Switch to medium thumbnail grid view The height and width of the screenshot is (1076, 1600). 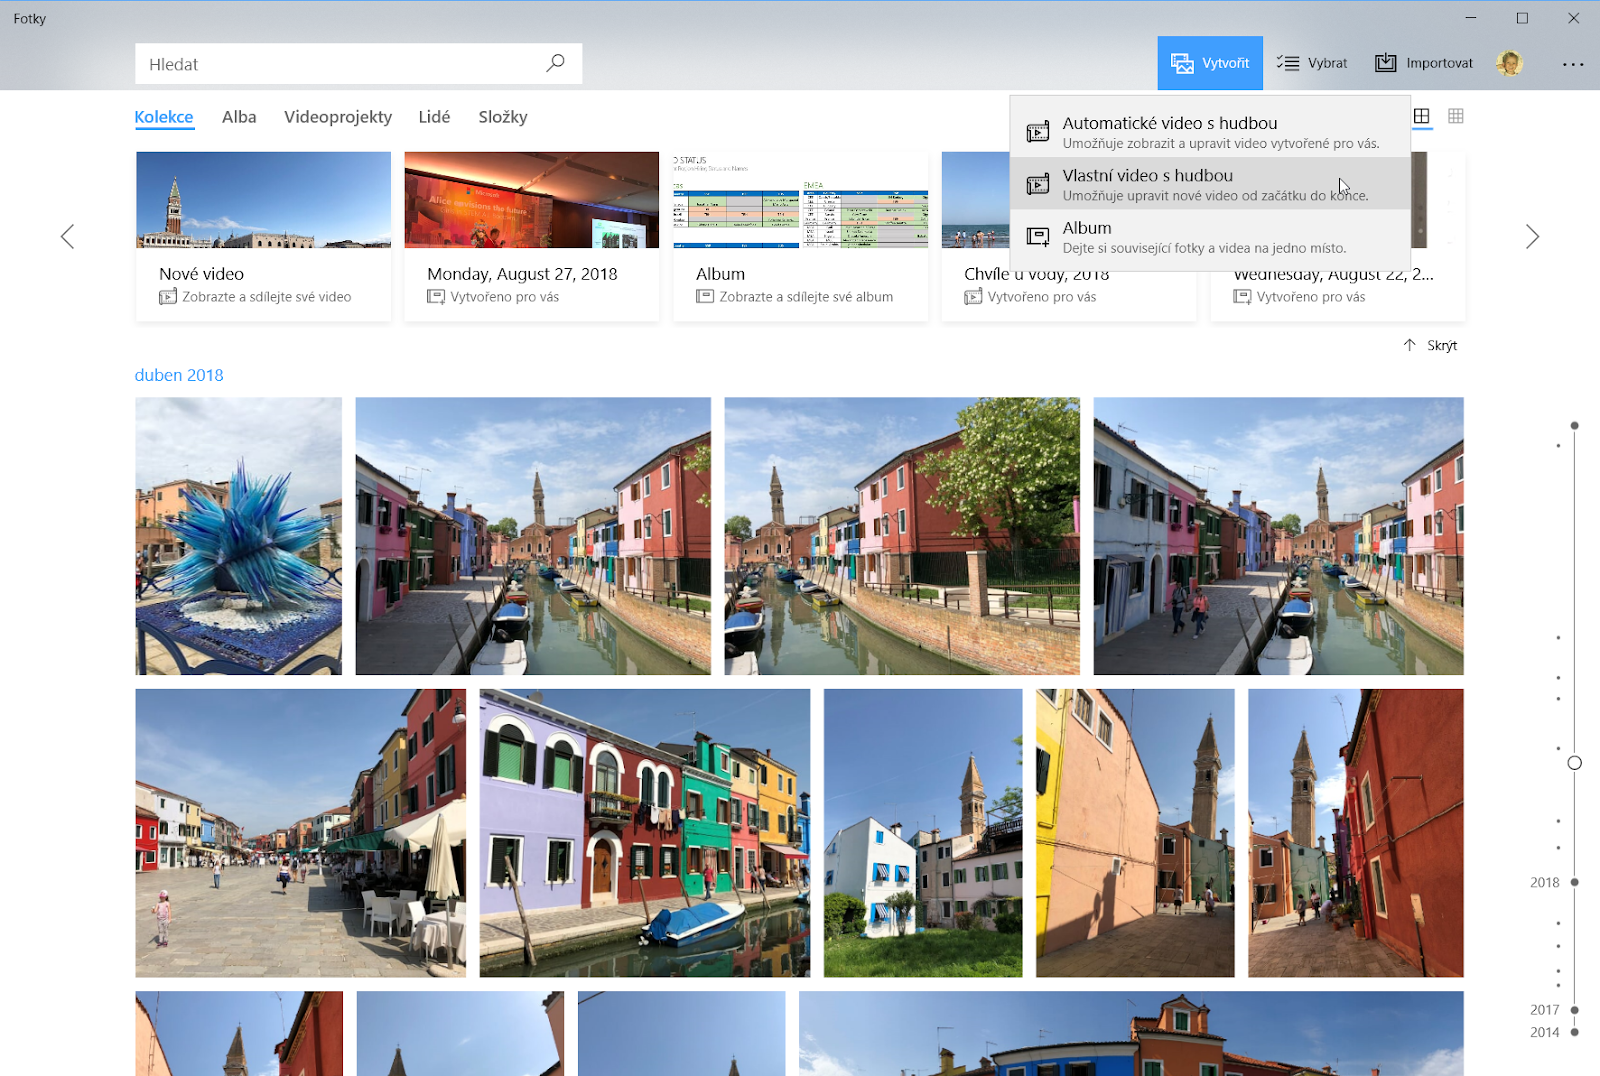coord(1421,116)
